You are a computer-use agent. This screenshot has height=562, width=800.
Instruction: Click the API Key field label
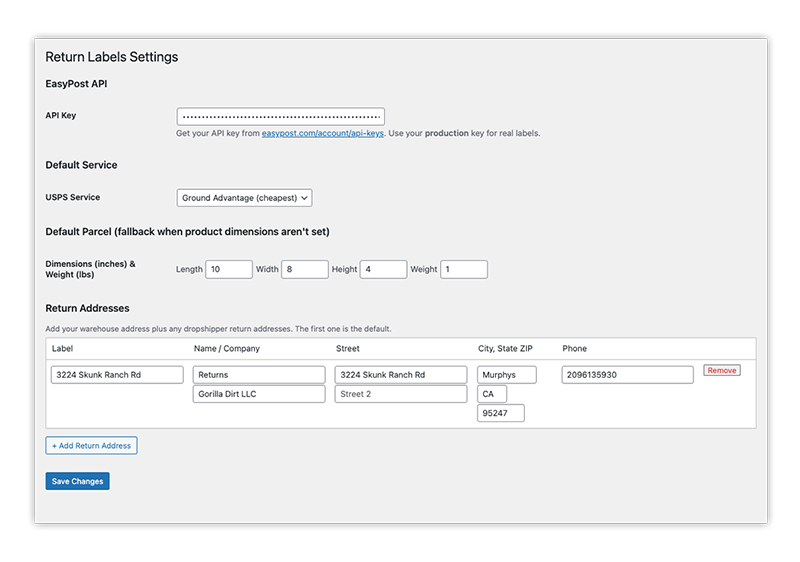click(x=61, y=115)
